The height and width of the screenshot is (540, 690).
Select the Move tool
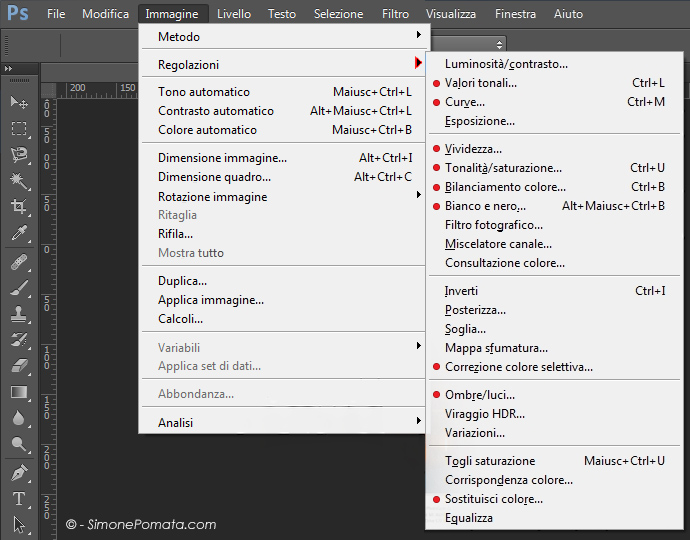point(19,102)
